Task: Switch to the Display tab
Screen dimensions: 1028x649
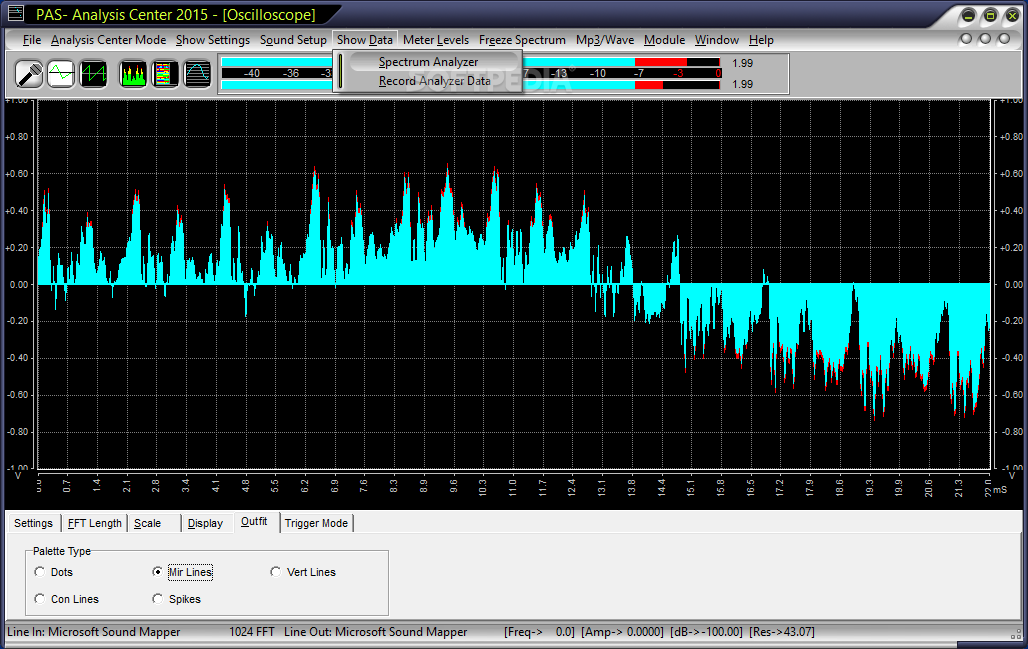Action: [205, 523]
